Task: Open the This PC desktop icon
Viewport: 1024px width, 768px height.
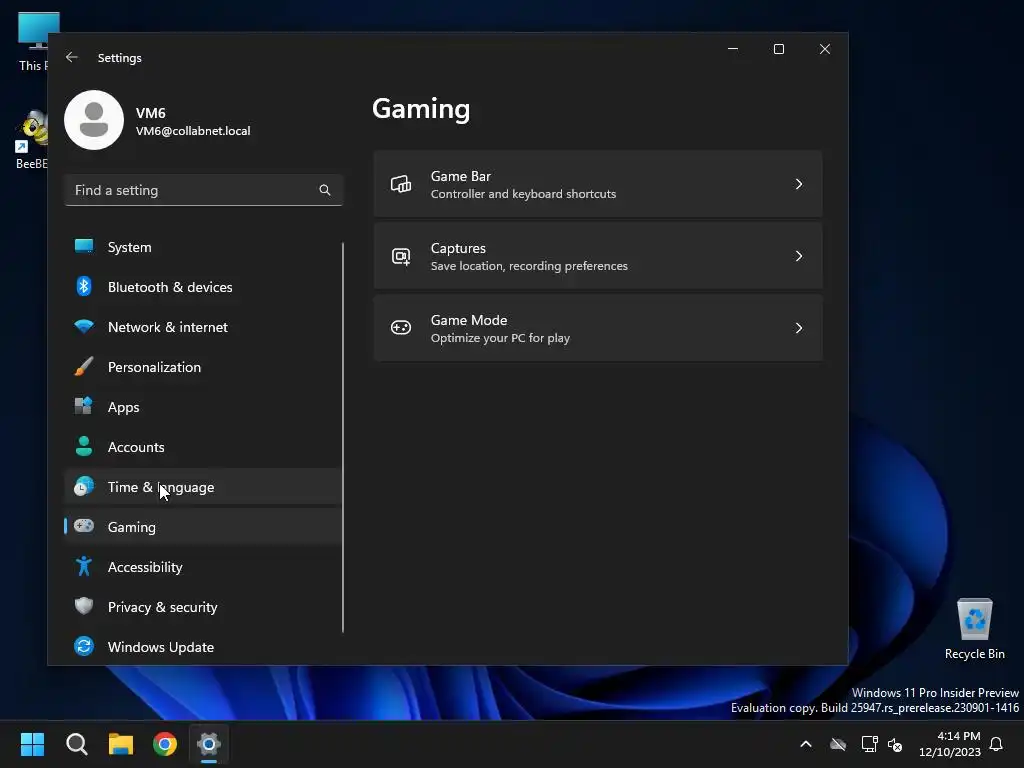Action: [x=33, y=40]
